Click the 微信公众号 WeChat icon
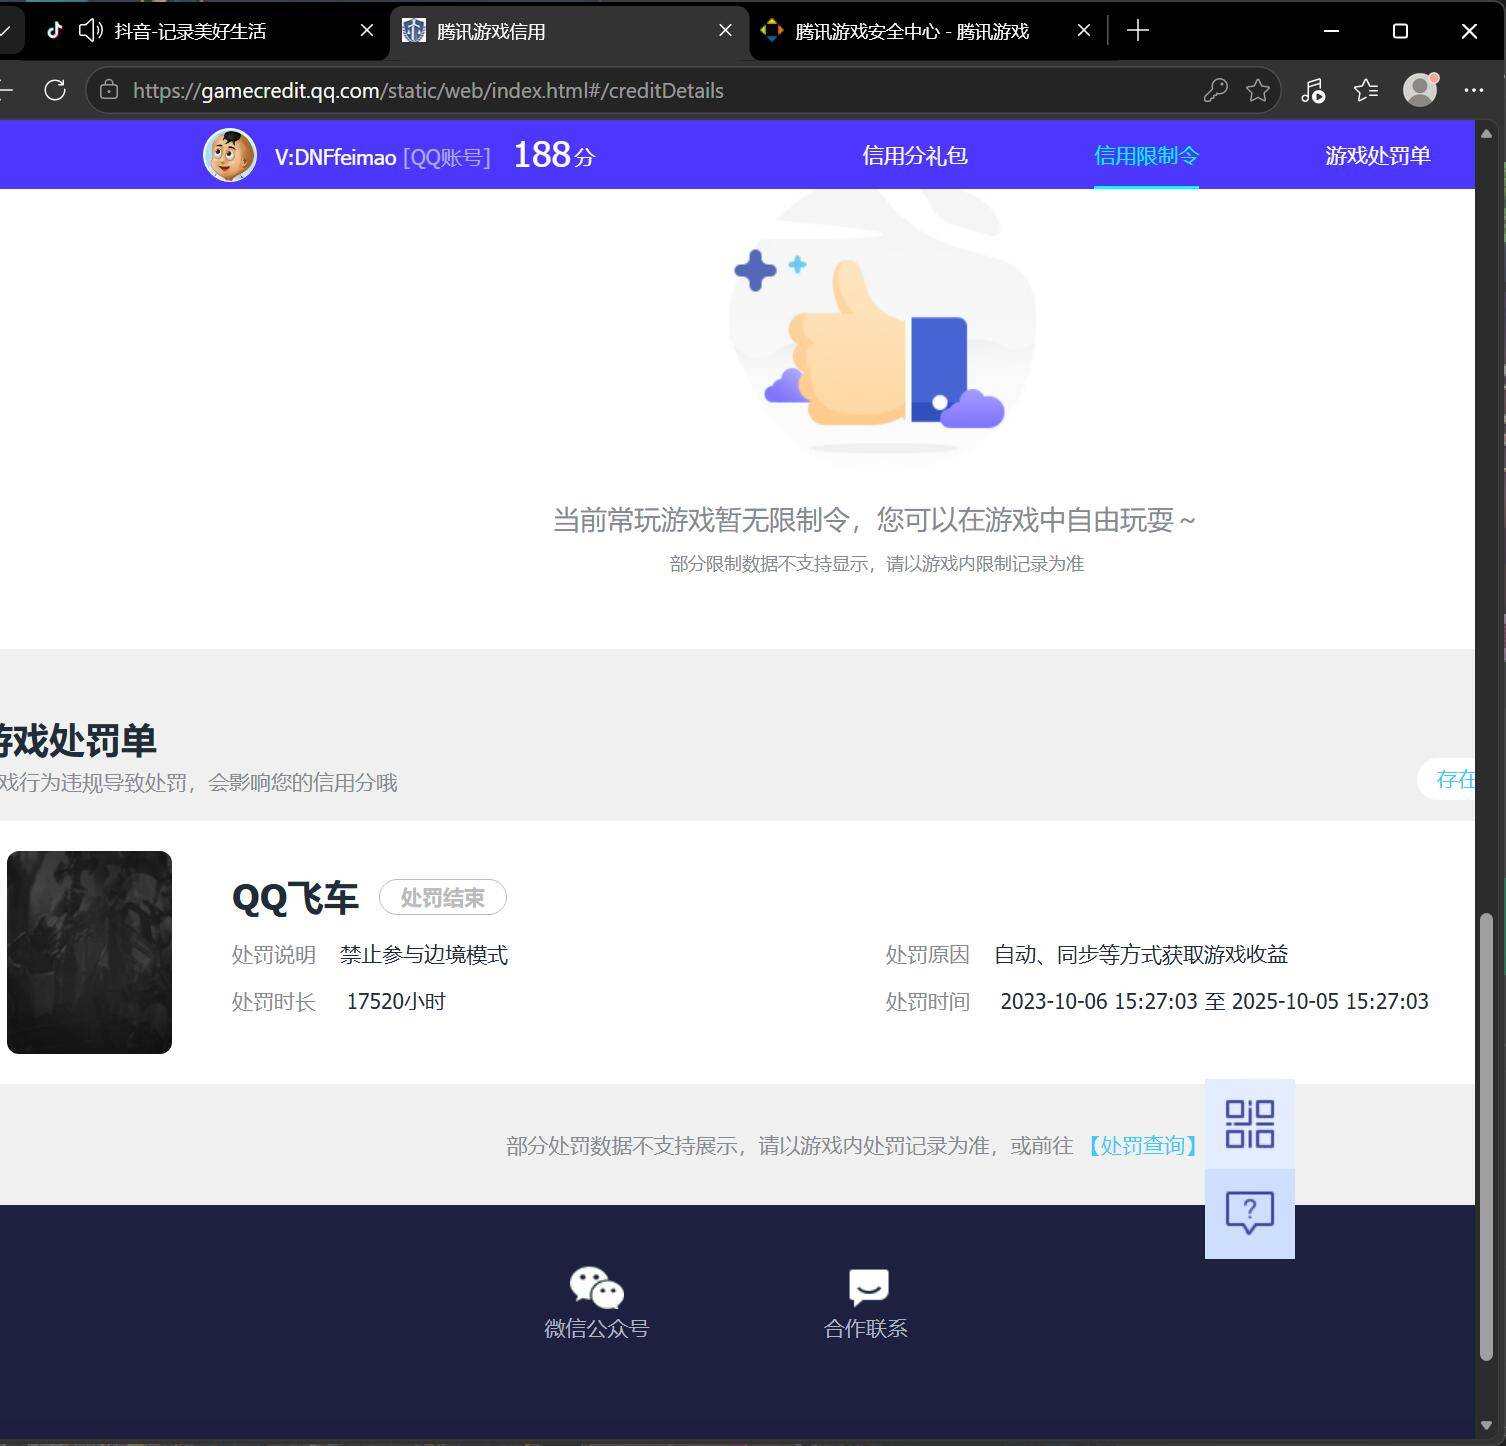This screenshot has width=1506, height=1446. click(597, 1288)
